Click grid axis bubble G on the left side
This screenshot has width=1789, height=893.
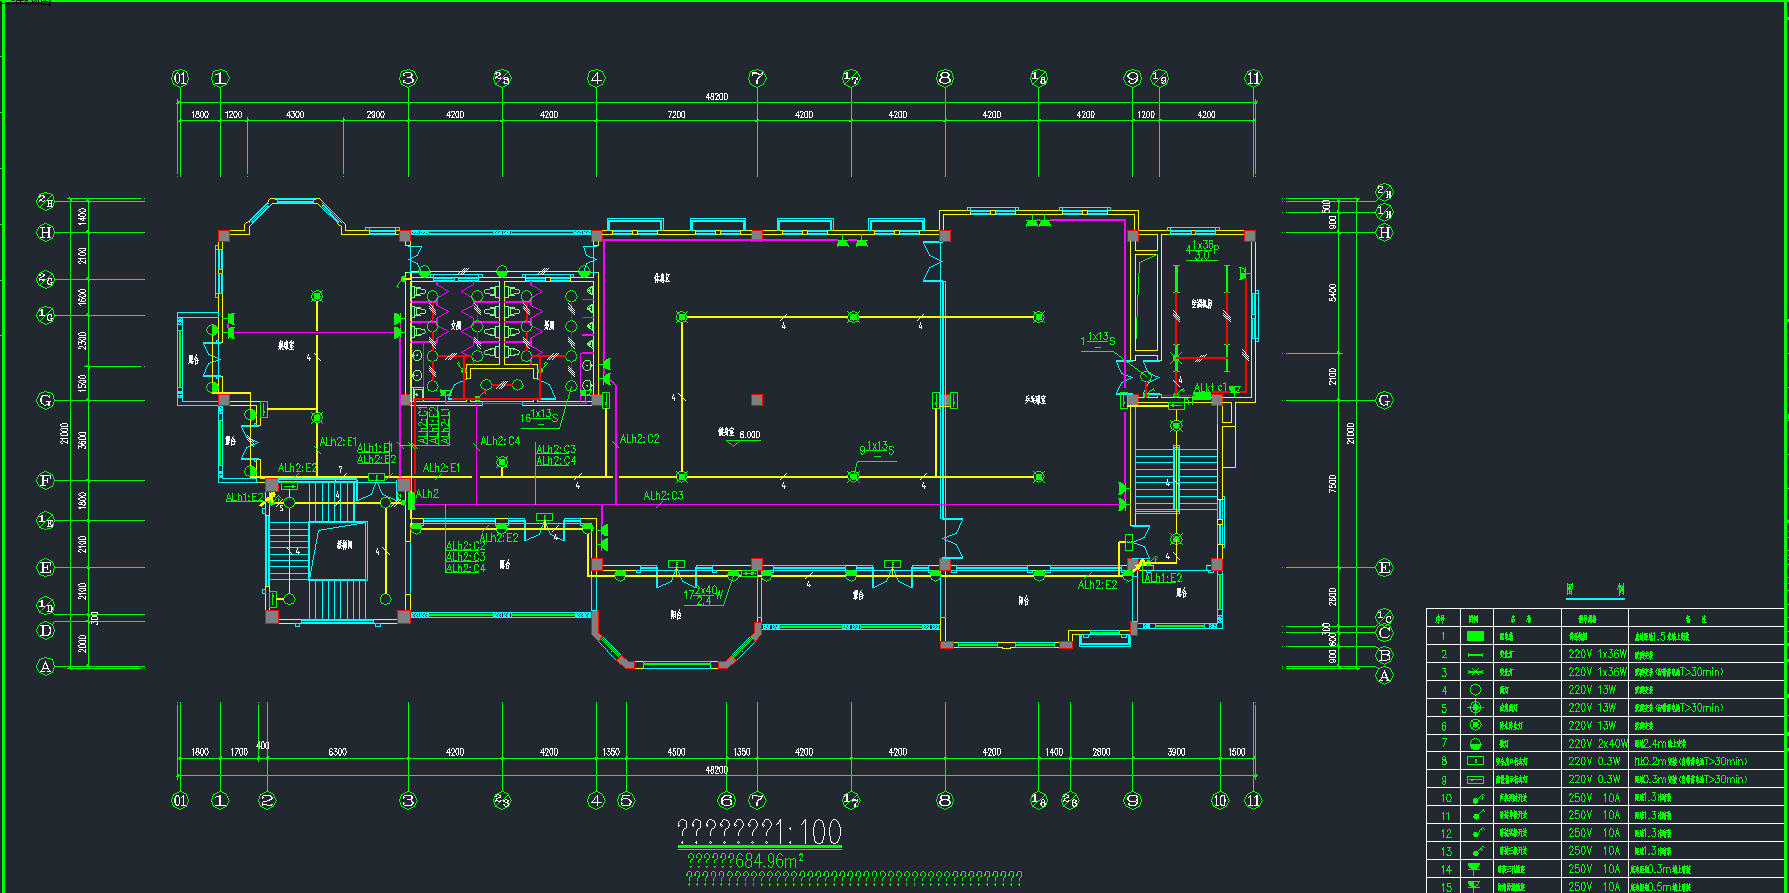(45, 400)
